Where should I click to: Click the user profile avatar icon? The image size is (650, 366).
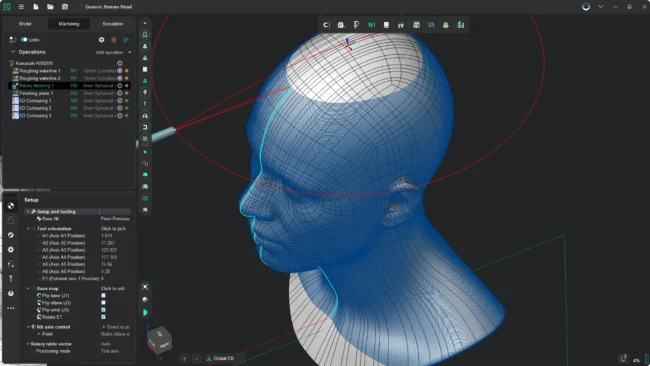coord(586,7)
